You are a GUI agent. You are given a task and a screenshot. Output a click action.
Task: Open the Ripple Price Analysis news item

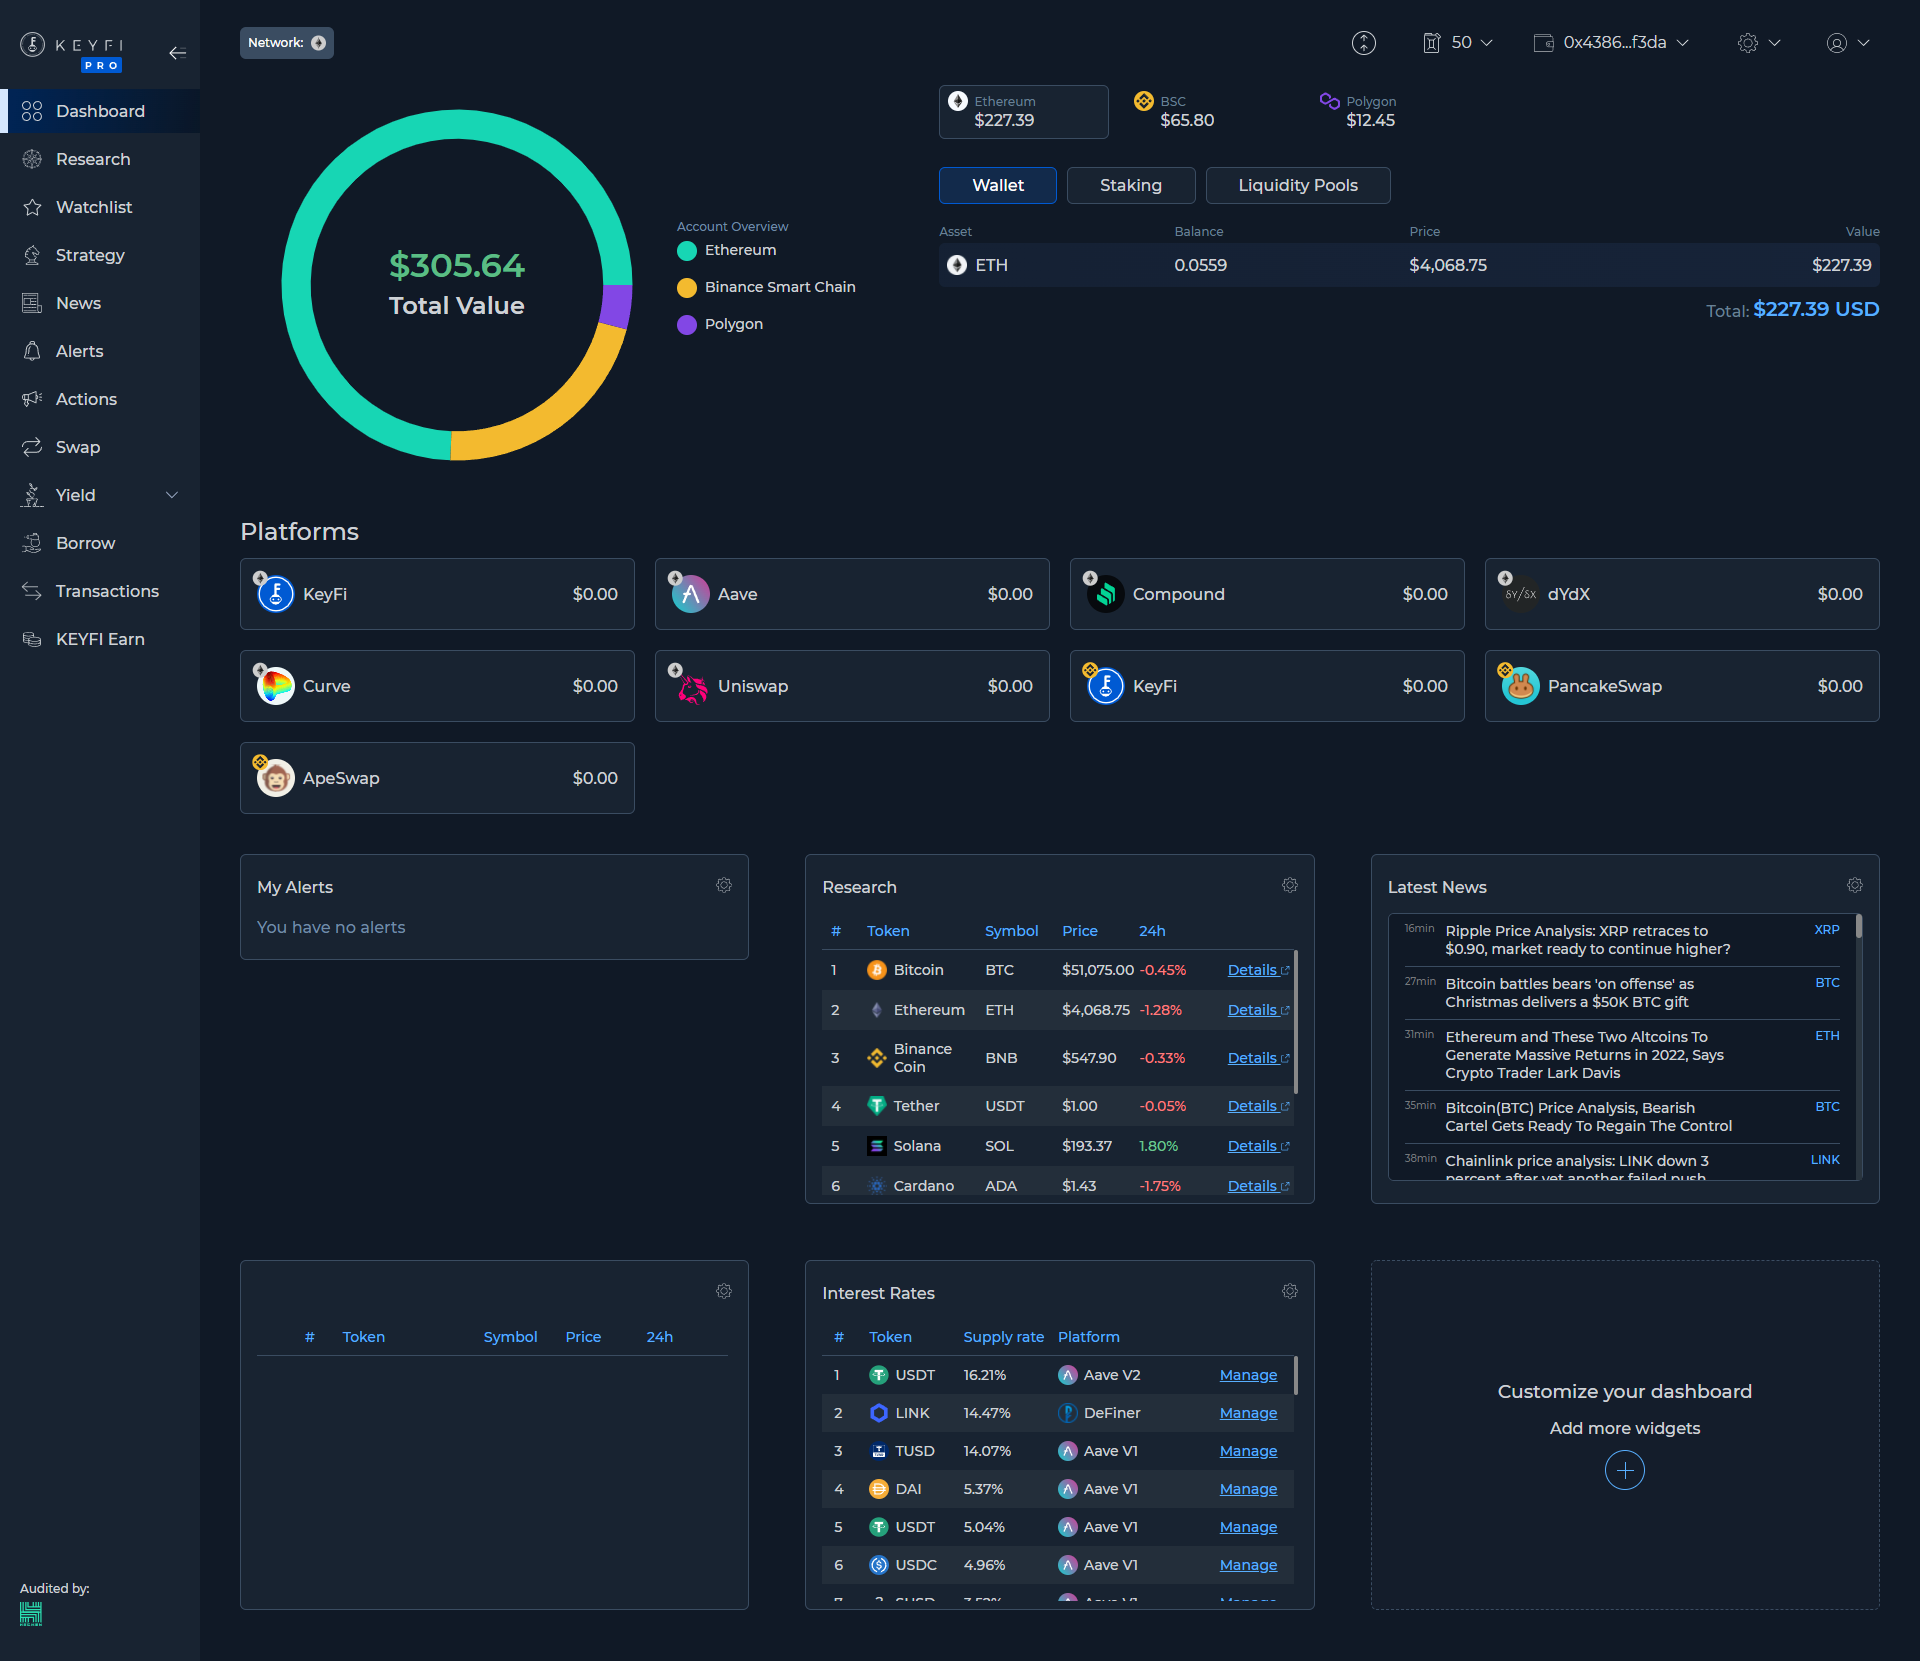[x=1622, y=940]
